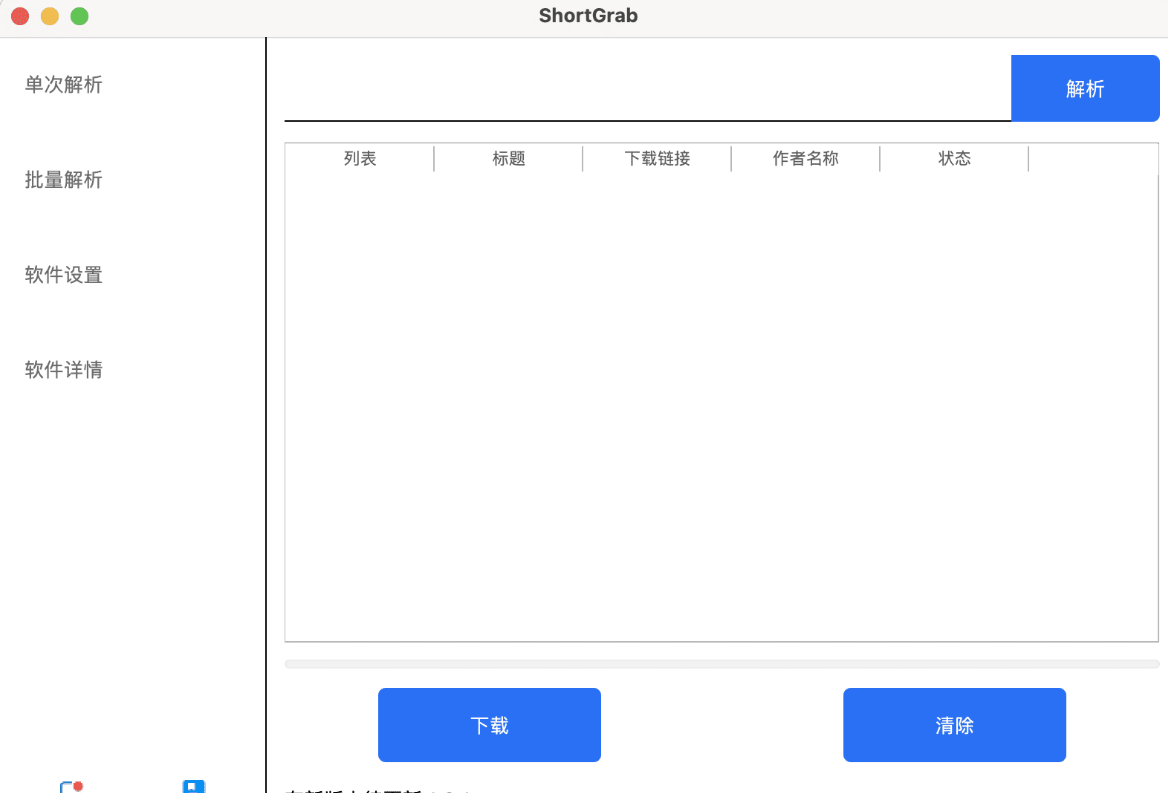Click the 列表 column header
Image resolution: width=1168 pixels, height=793 pixels.
coord(360,159)
